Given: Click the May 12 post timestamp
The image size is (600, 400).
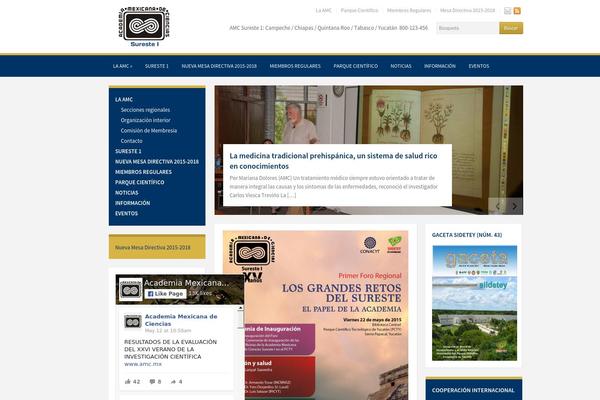Looking at the screenshot, I should (x=168, y=330).
